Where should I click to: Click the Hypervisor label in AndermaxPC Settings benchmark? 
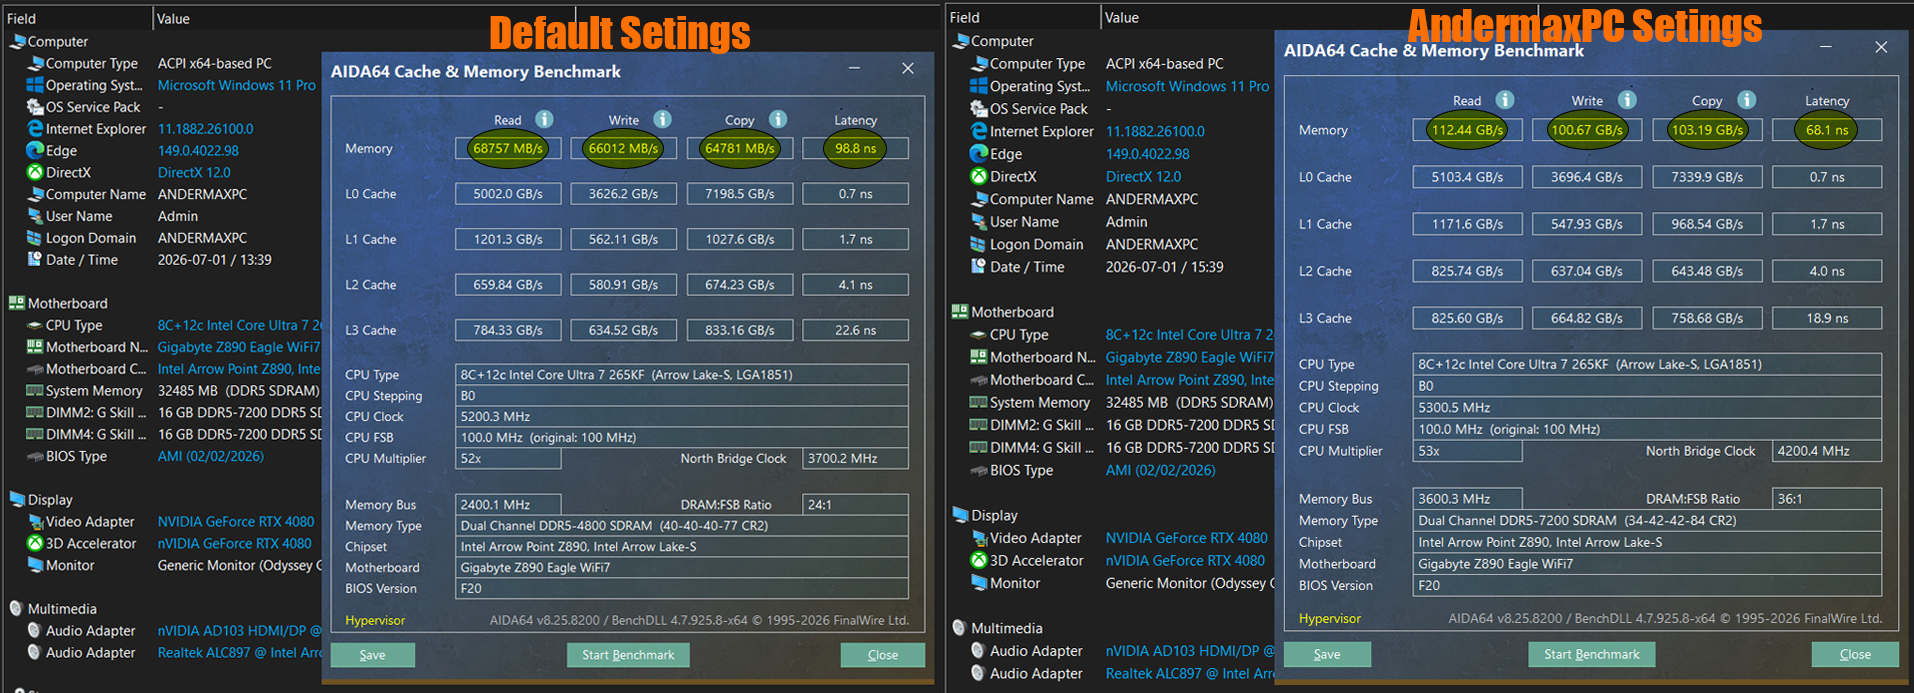tap(1330, 619)
